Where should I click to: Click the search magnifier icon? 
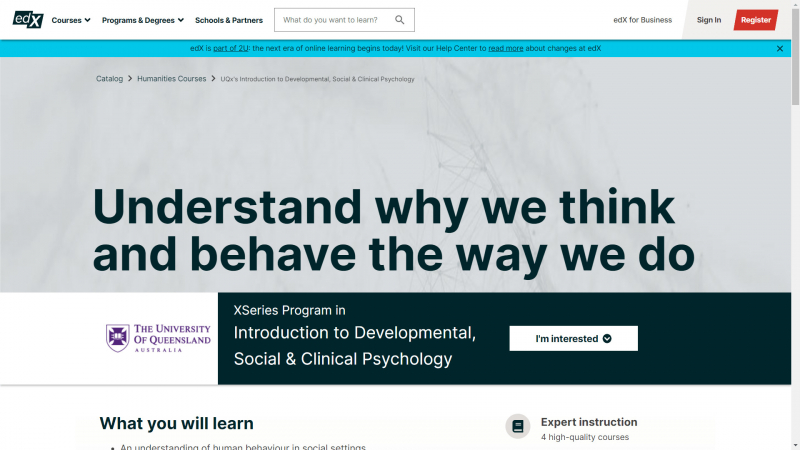click(x=400, y=20)
